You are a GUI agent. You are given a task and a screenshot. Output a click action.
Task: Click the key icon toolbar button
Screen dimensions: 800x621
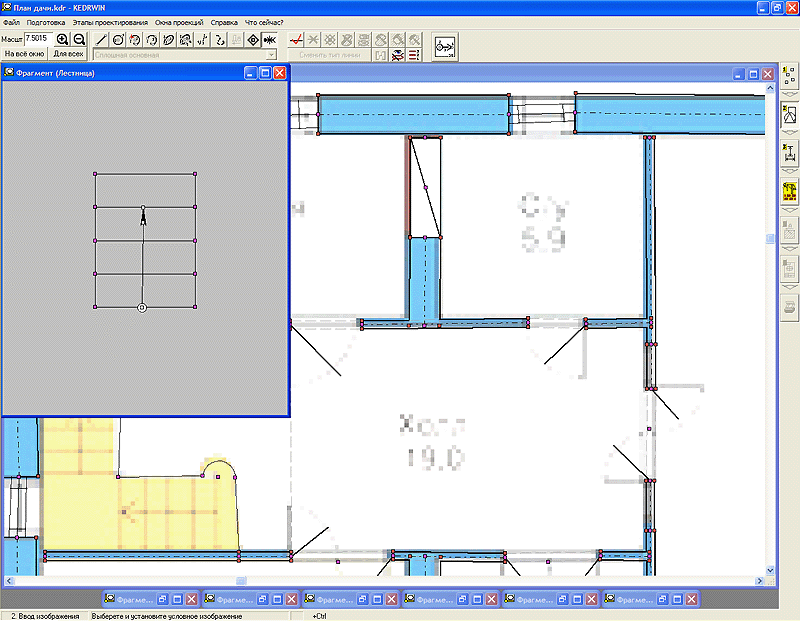[x=444, y=46]
